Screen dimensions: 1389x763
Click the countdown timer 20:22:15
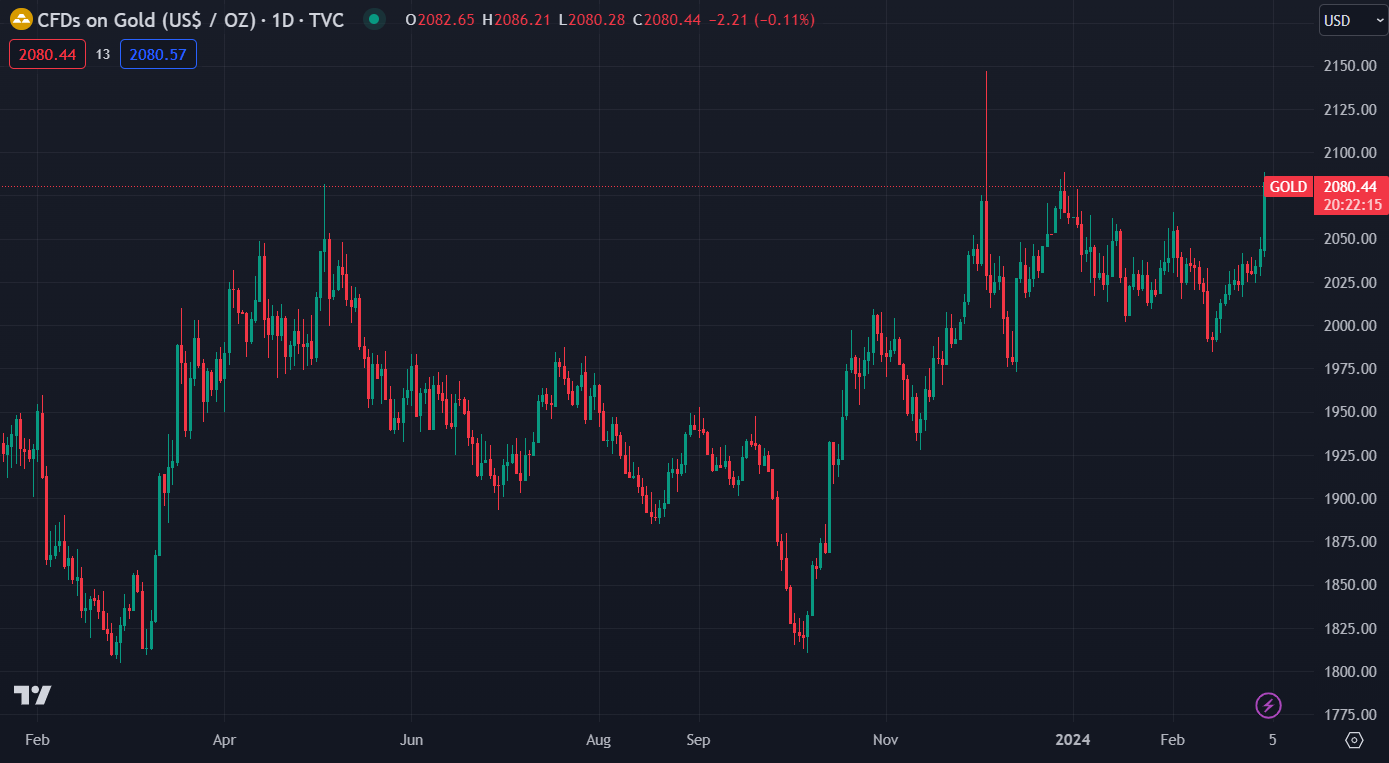[1352, 204]
